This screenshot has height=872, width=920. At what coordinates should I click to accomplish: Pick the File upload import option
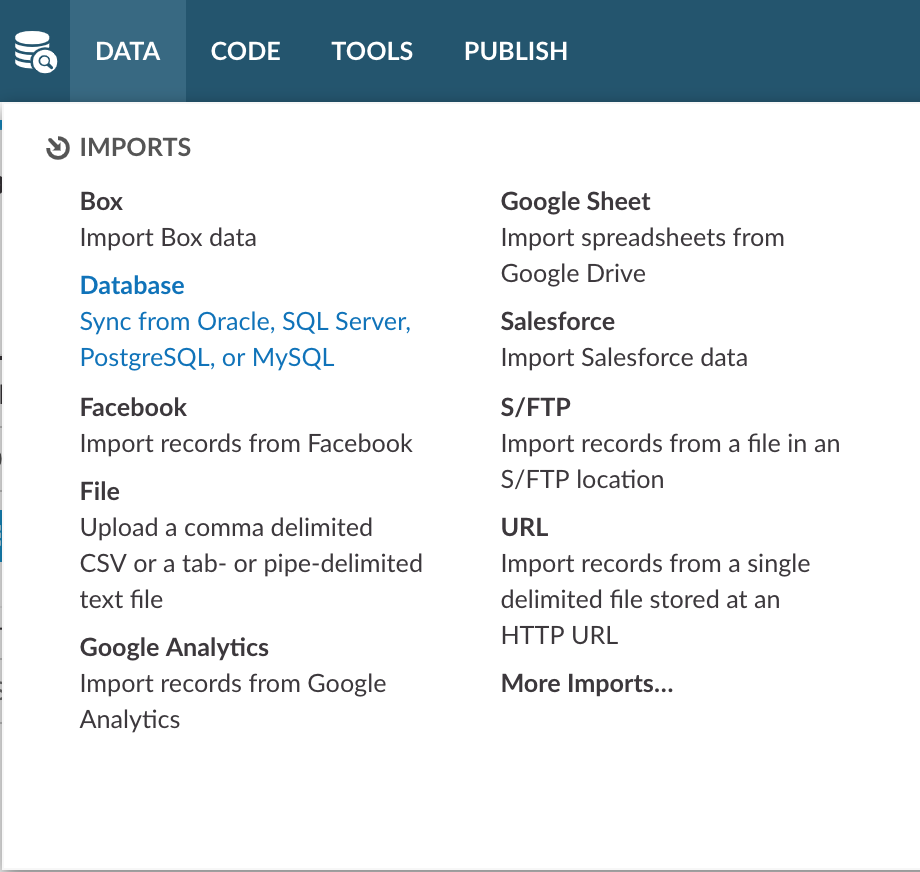100,491
